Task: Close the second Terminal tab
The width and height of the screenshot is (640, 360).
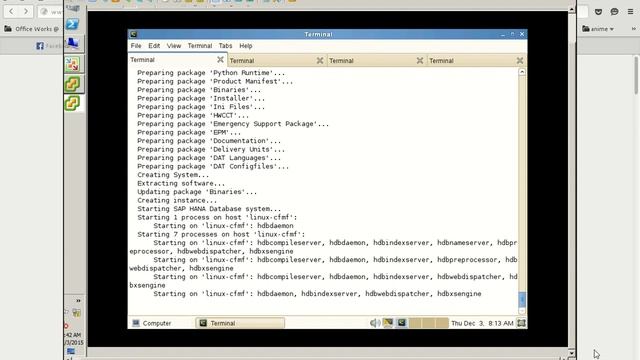Action: (320, 60)
